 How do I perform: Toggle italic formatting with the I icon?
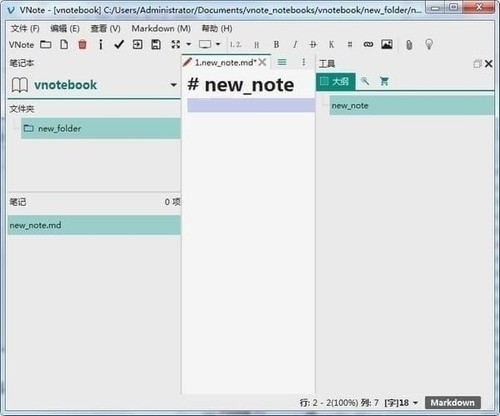295,44
